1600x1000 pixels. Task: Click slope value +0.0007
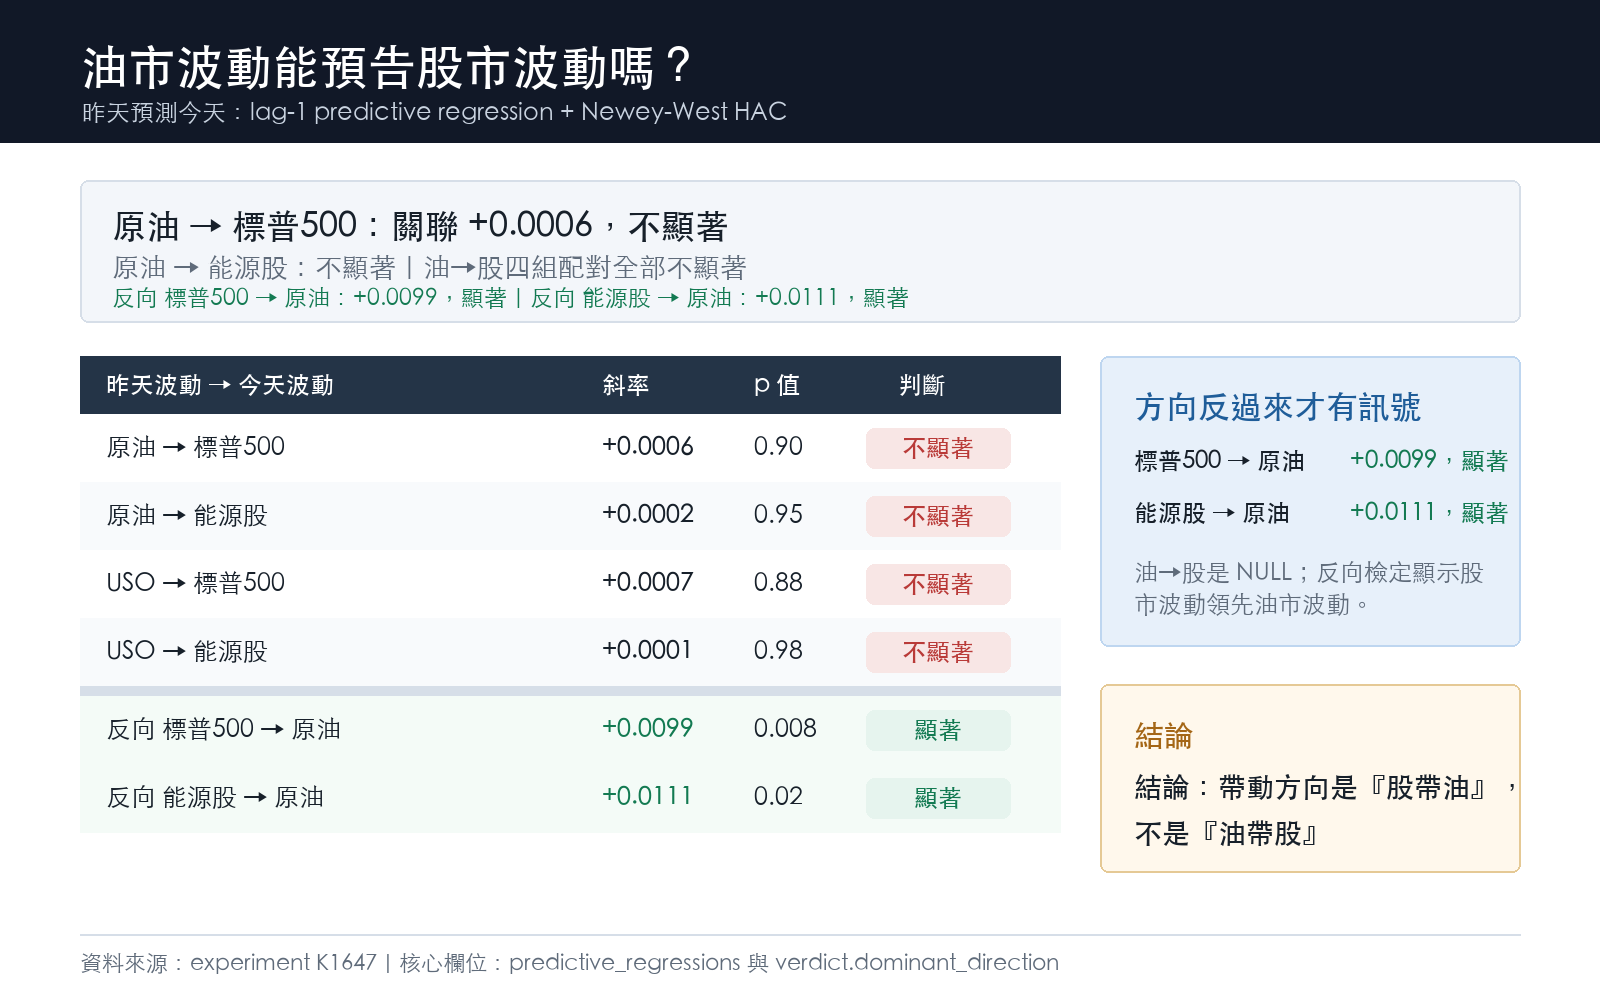tap(648, 582)
